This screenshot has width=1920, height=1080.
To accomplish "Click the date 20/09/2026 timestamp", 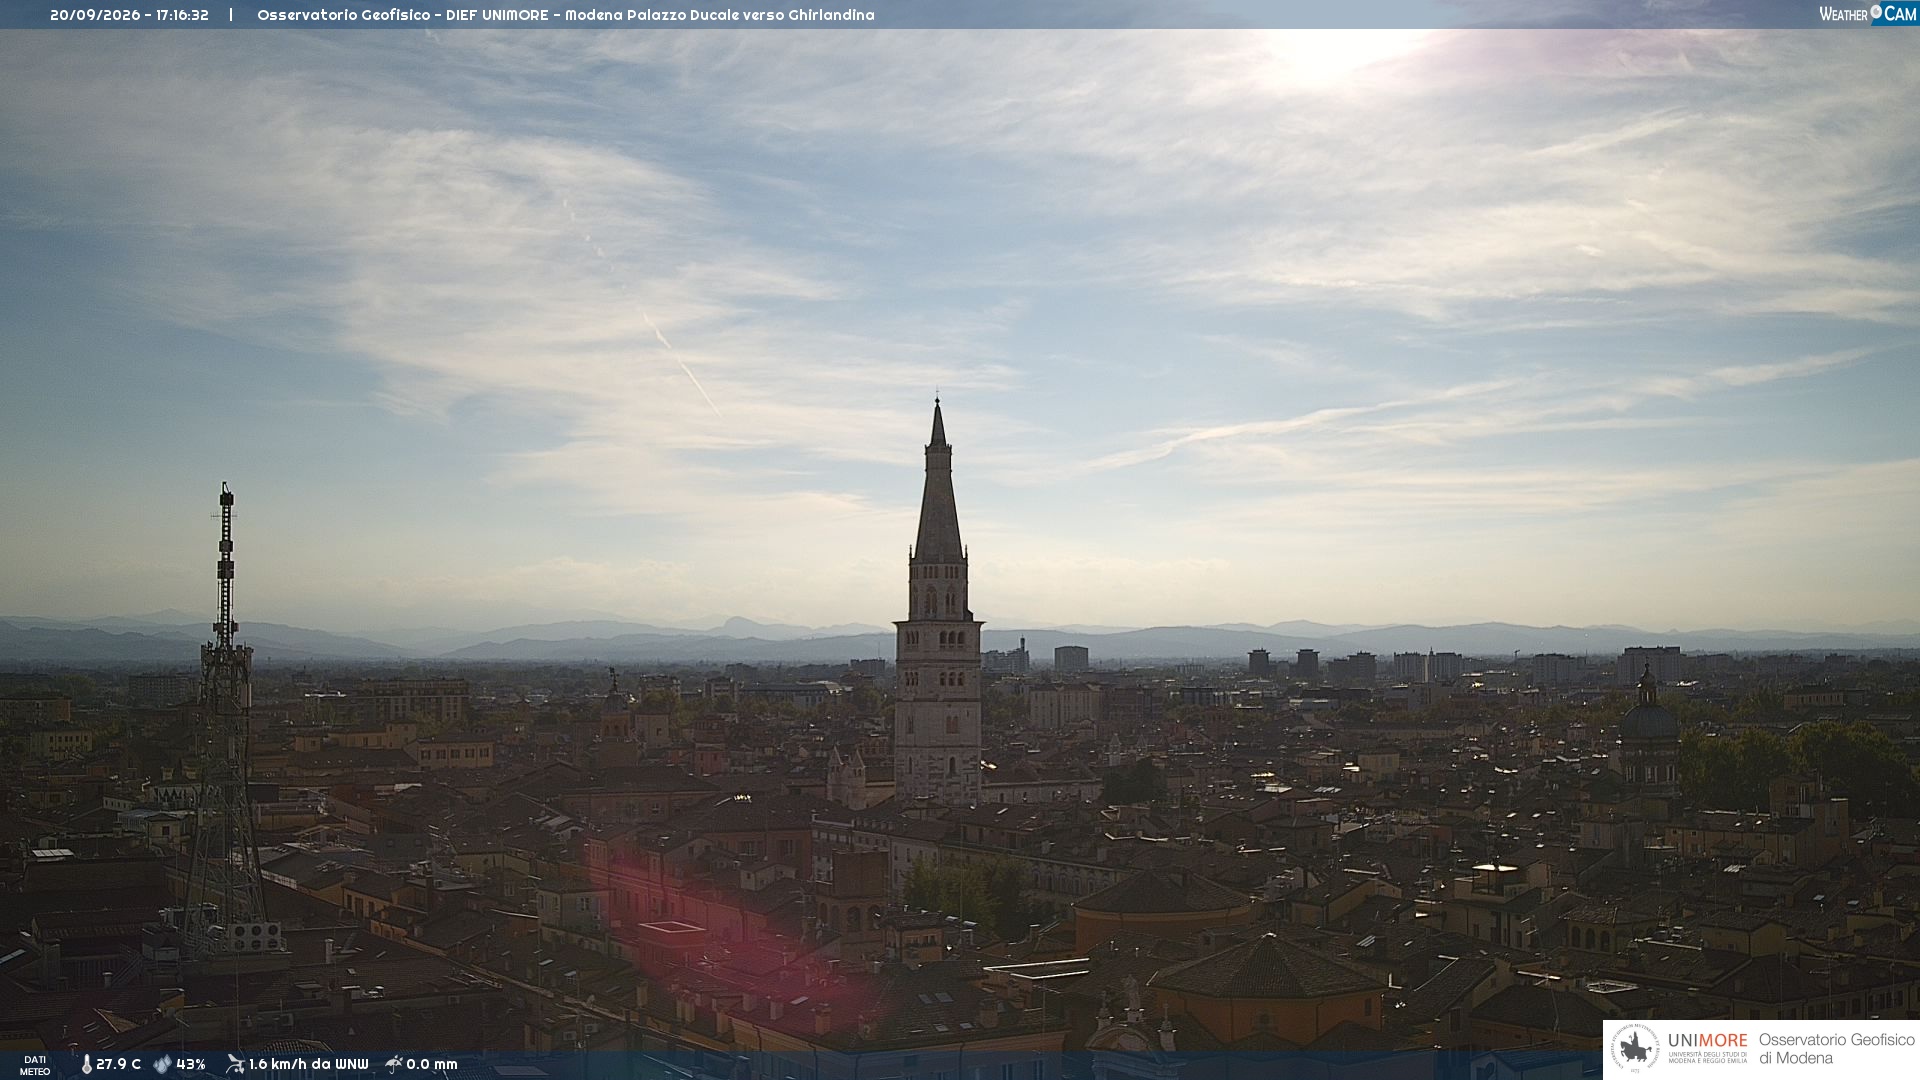I will point(95,15).
